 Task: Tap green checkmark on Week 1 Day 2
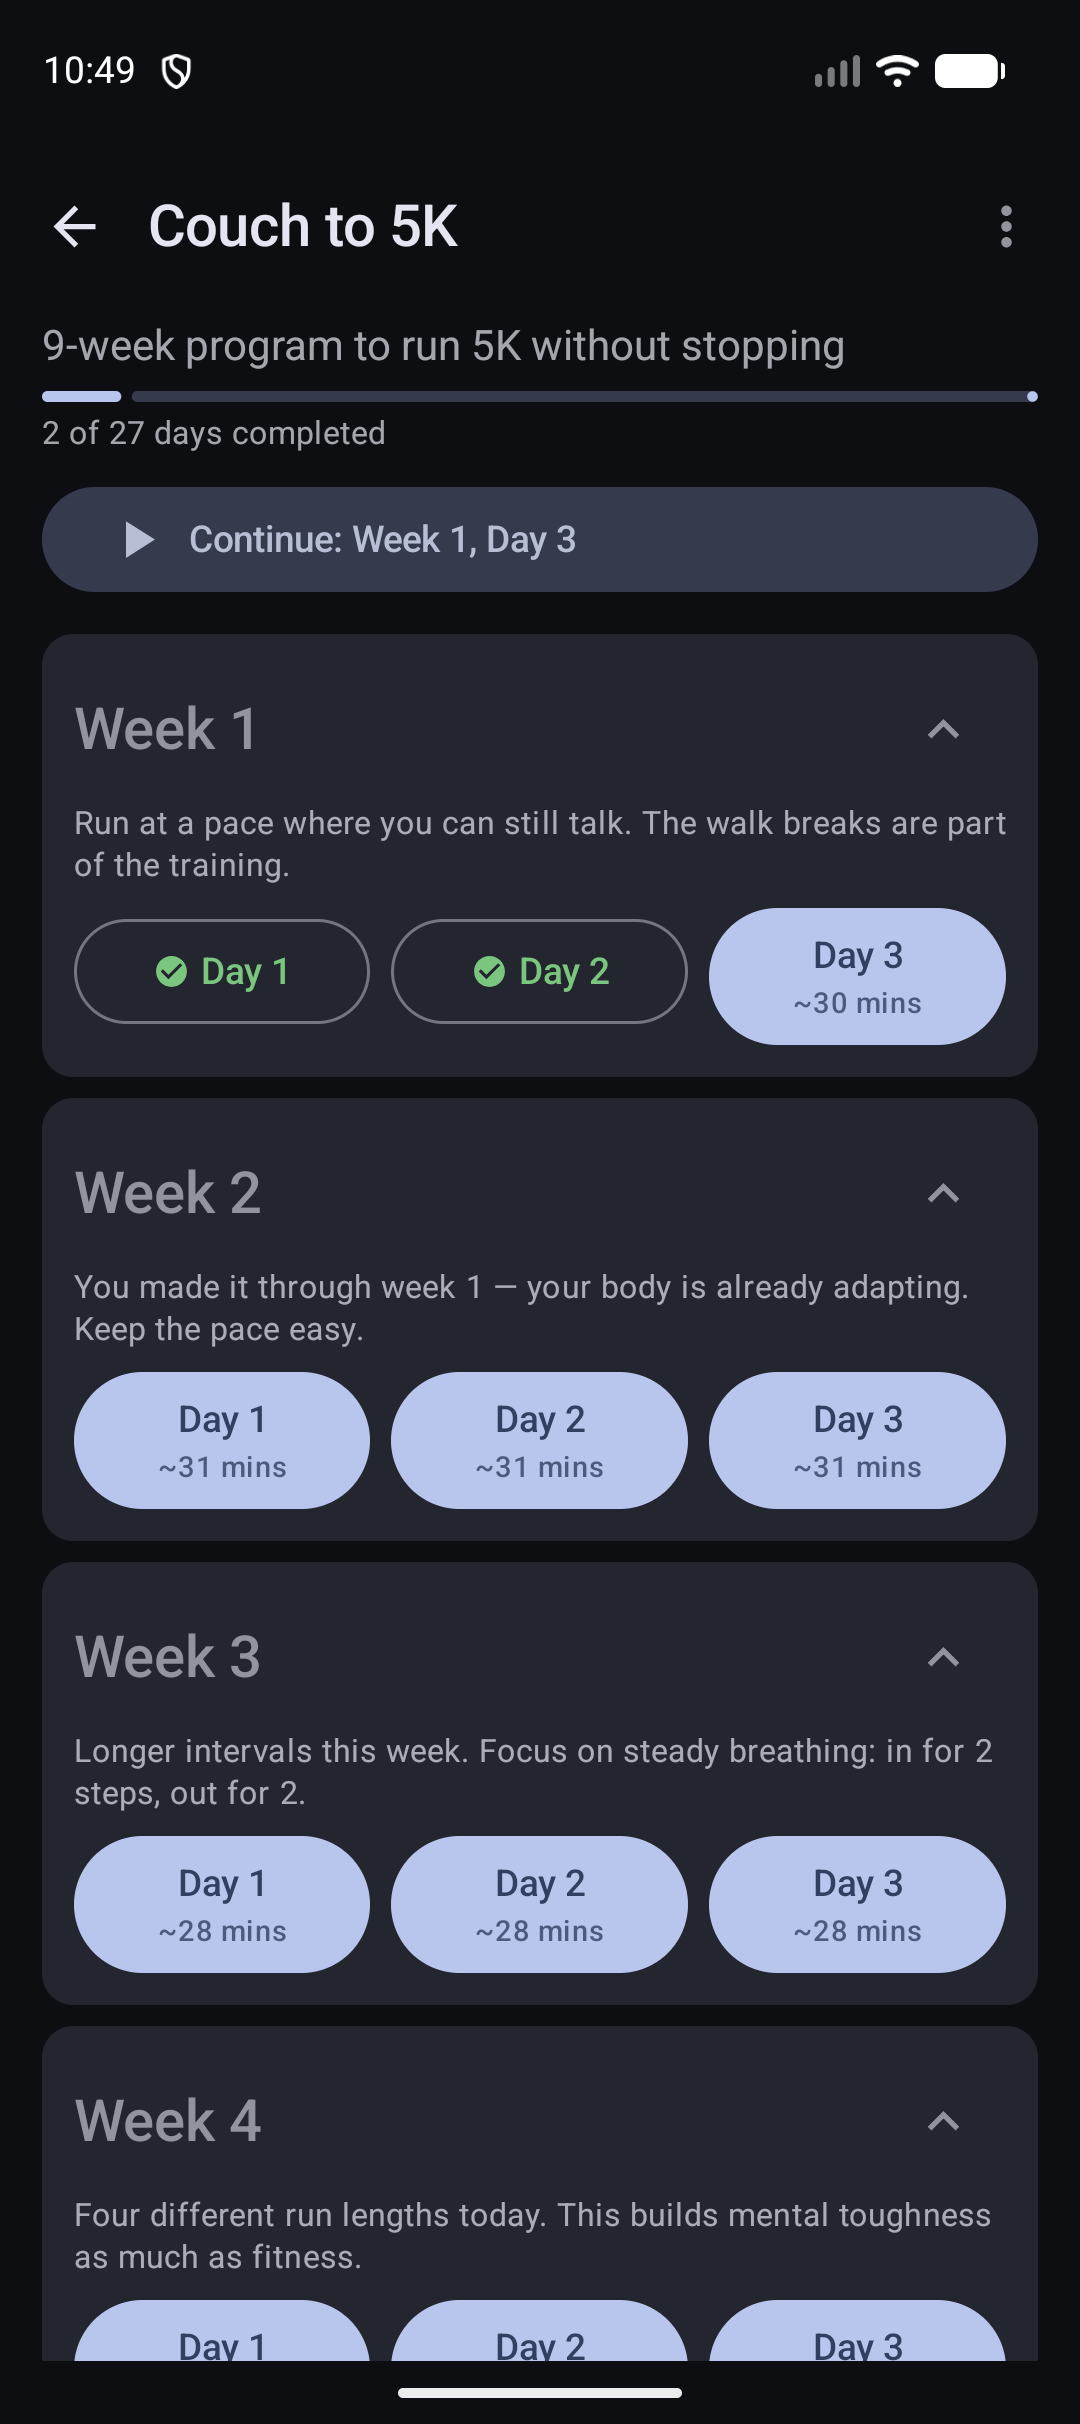[489, 971]
